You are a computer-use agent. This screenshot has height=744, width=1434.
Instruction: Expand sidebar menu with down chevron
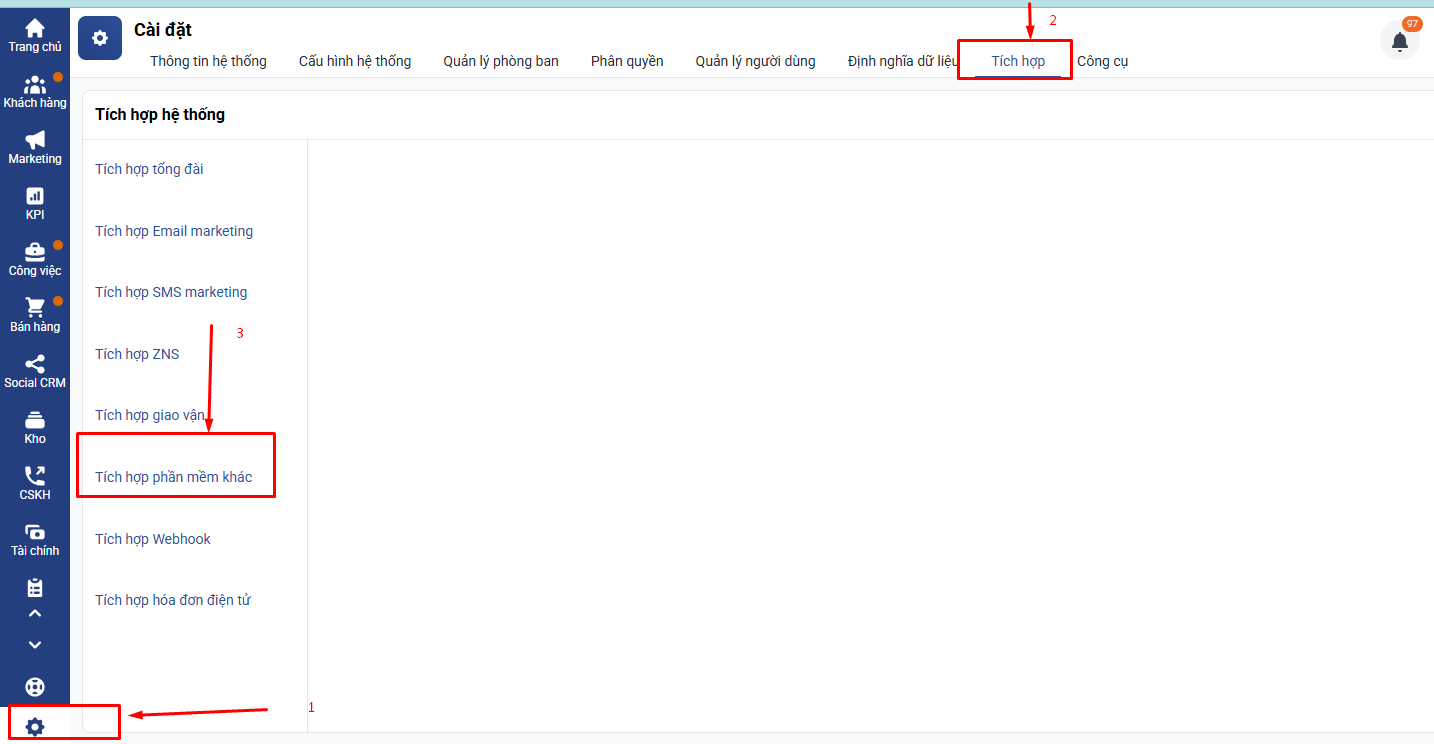tap(35, 645)
